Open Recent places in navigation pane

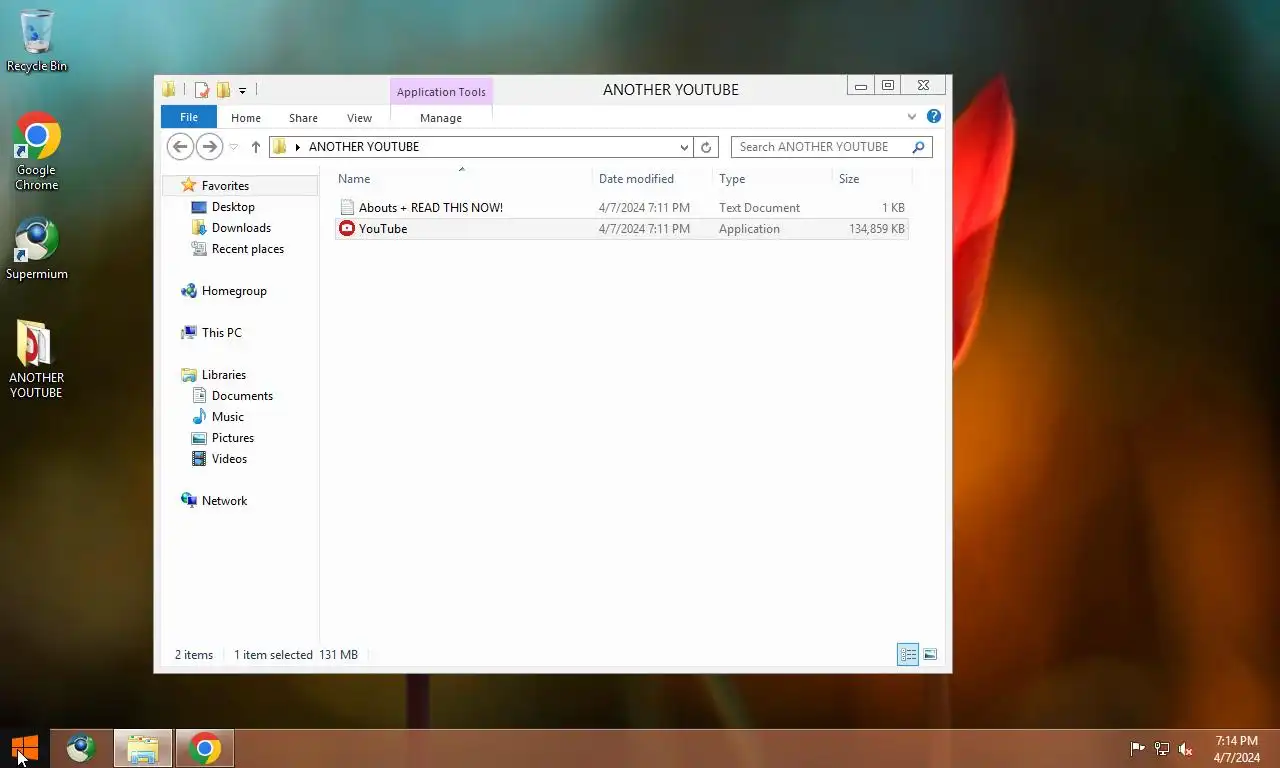(248, 249)
